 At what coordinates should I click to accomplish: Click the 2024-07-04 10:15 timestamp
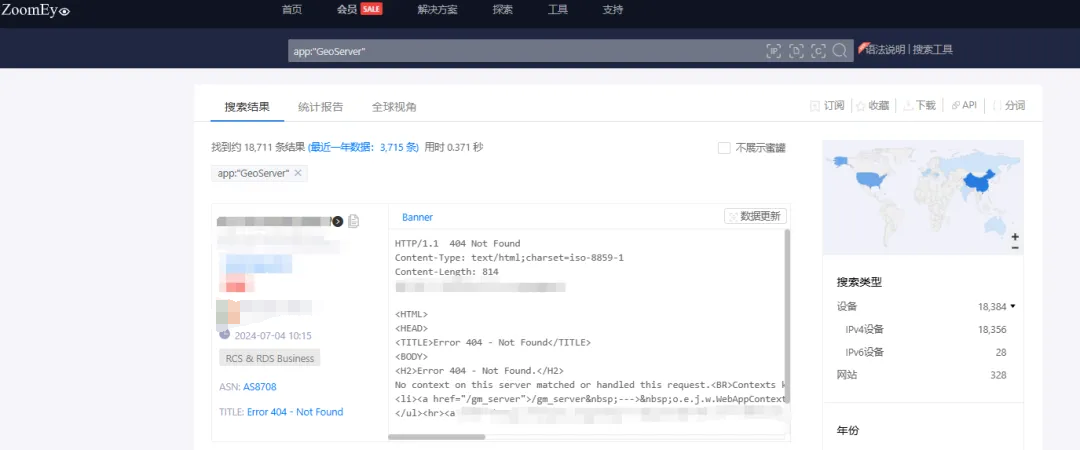click(x=273, y=336)
